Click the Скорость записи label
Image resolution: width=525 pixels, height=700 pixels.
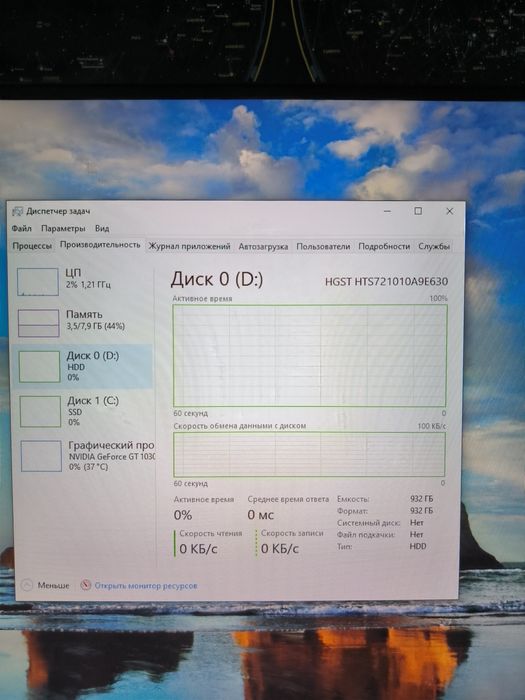(x=292, y=533)
